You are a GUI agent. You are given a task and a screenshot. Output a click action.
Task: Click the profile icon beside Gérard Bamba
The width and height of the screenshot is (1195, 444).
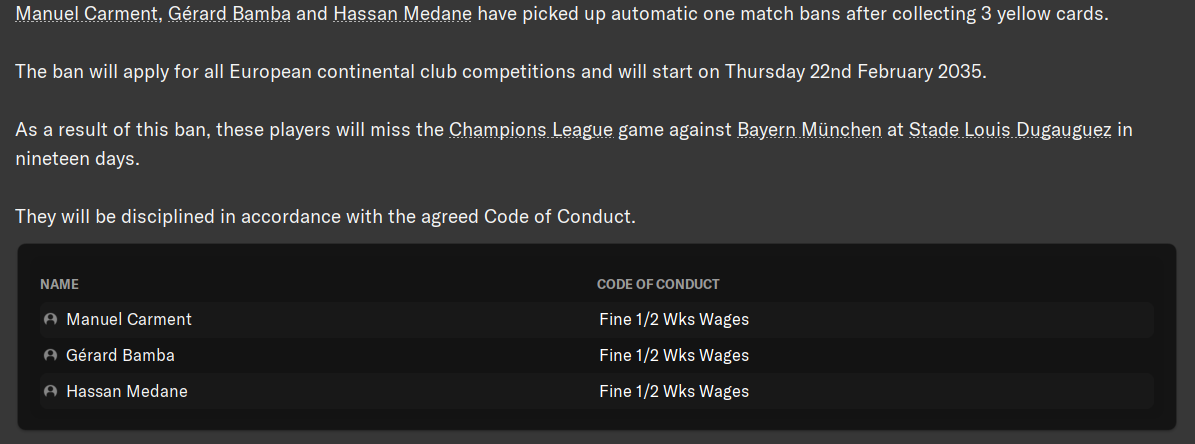point(50,356)
